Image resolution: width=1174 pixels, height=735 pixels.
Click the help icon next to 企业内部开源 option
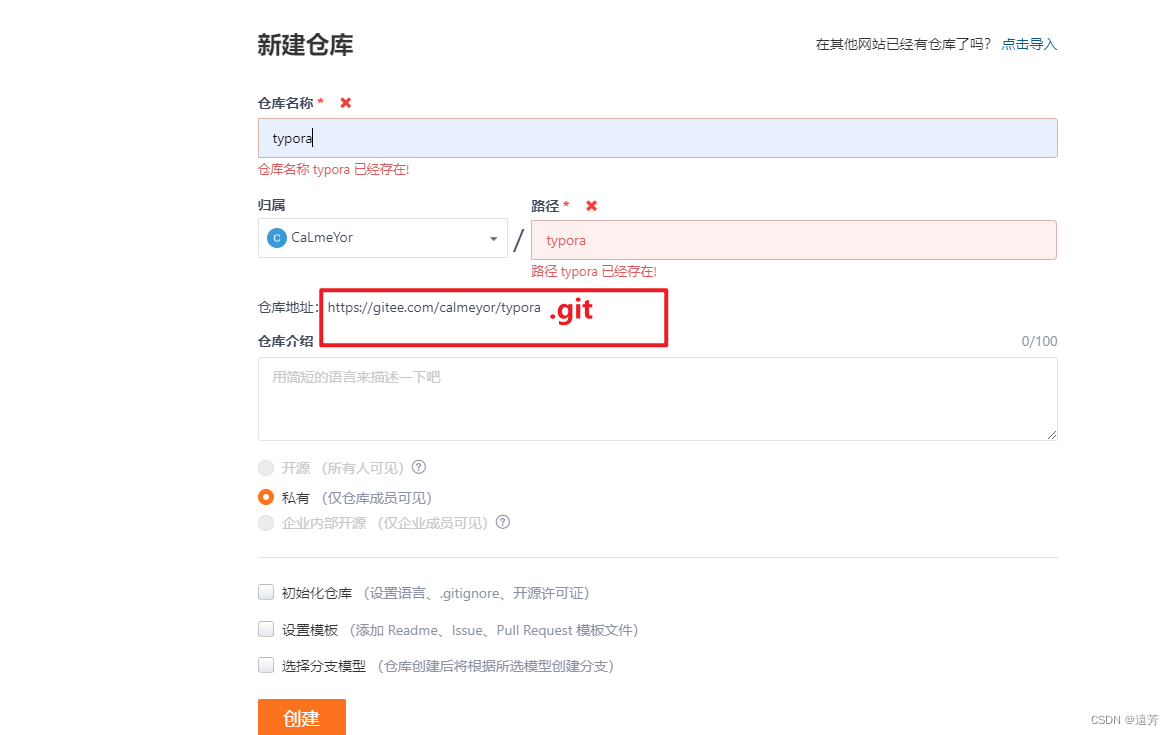point(502,522)
